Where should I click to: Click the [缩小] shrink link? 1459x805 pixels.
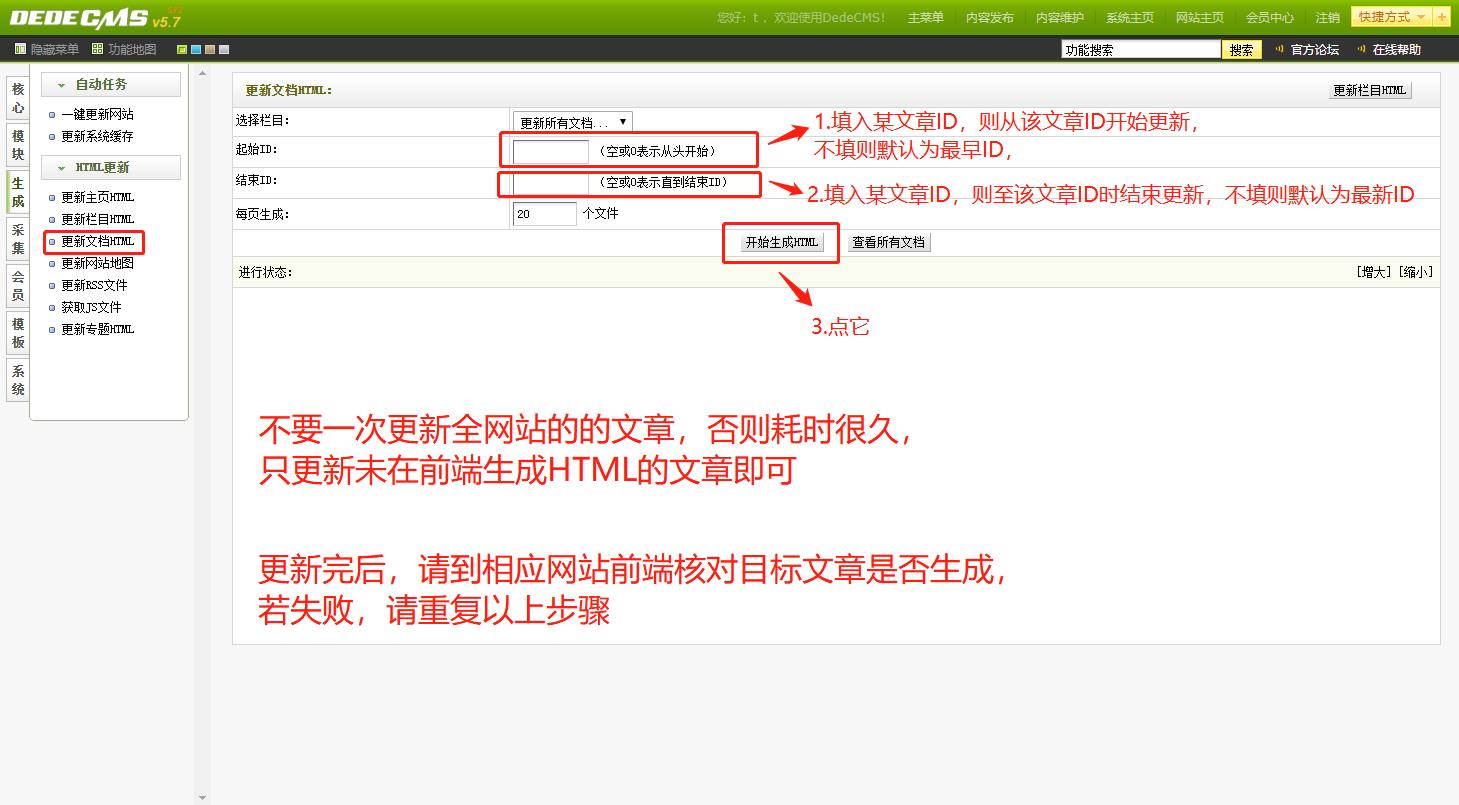pos(1415,272)
